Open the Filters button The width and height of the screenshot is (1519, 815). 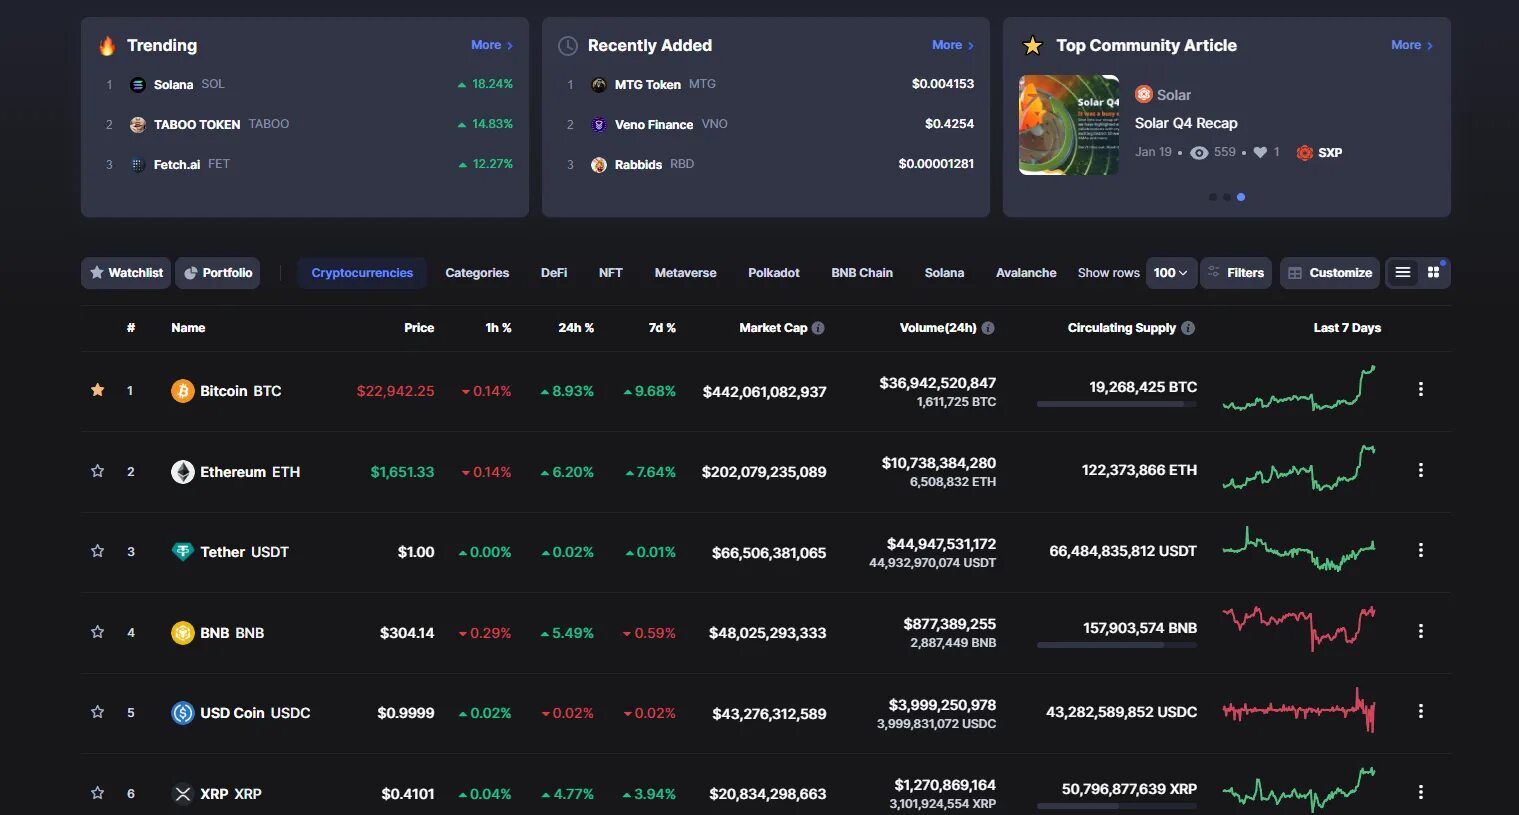tap(1236, 273)
